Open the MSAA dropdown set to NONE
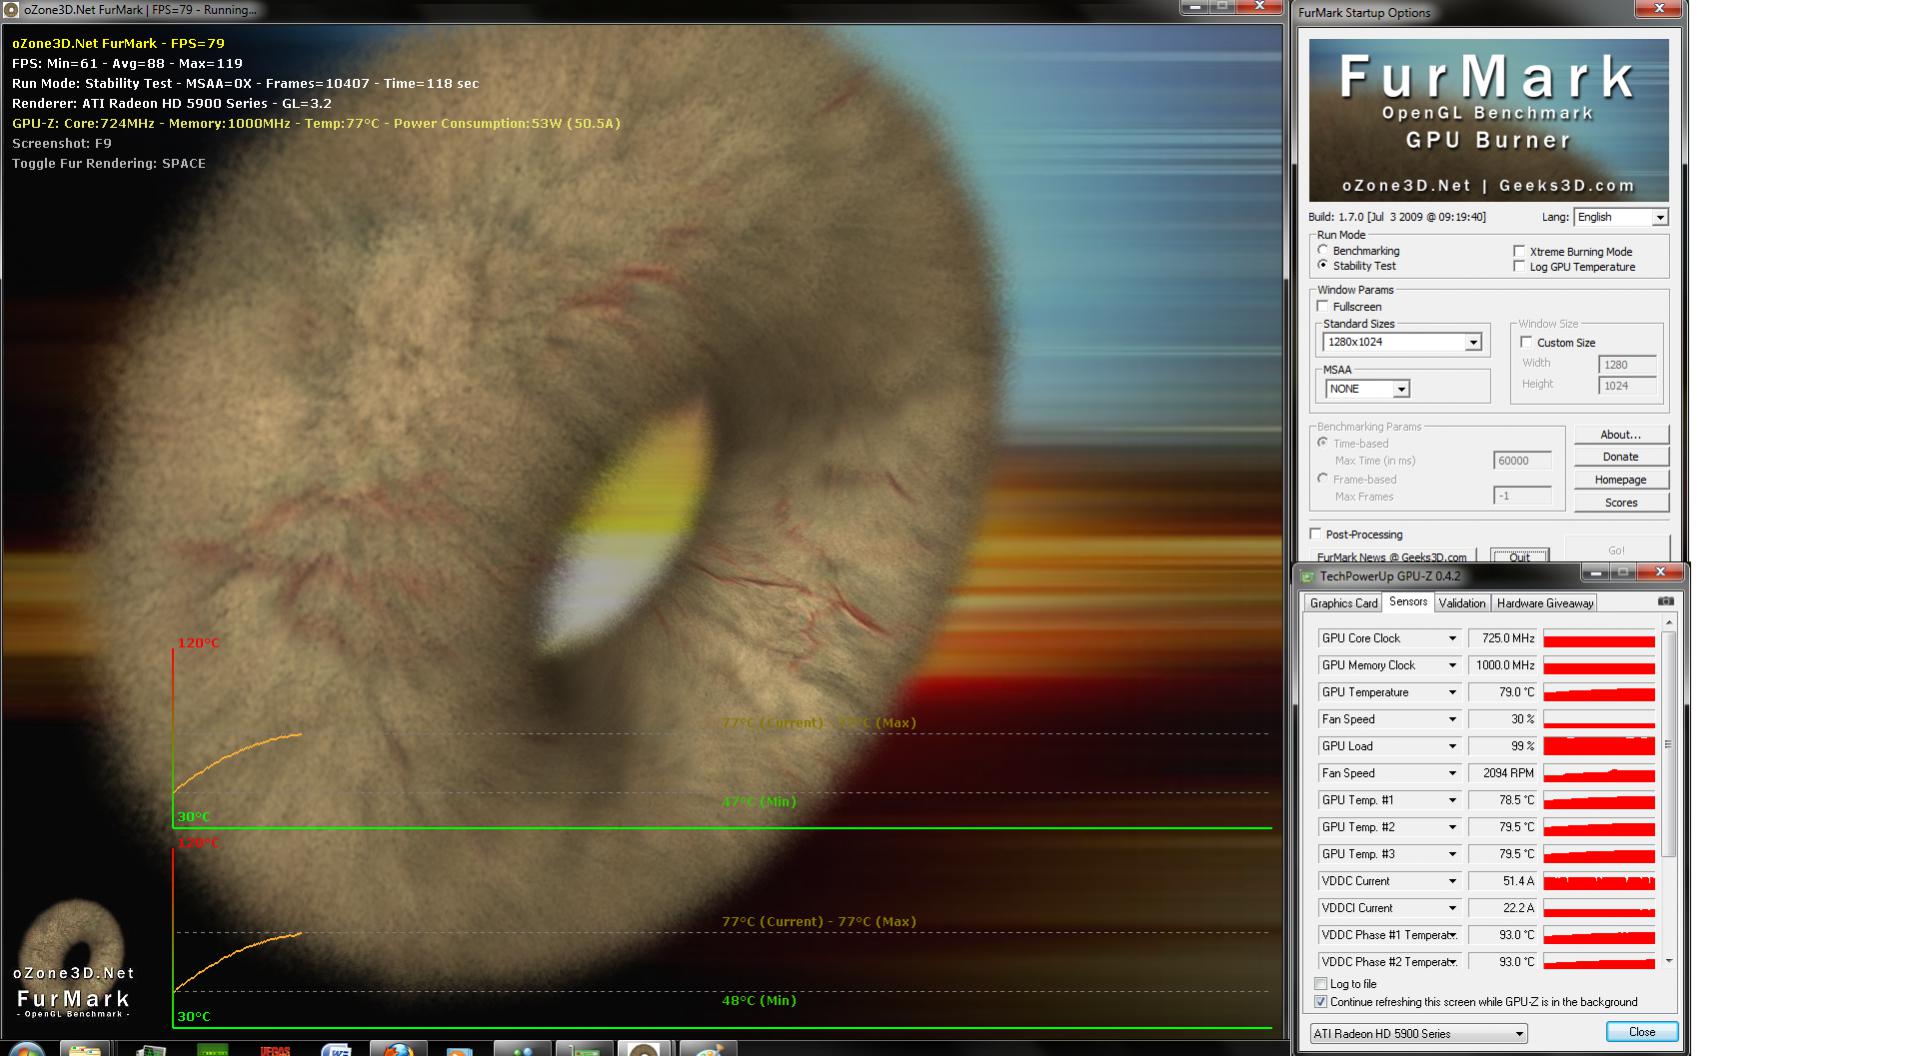This screenshot has height=1056, width=1919. pos(1367,389)
